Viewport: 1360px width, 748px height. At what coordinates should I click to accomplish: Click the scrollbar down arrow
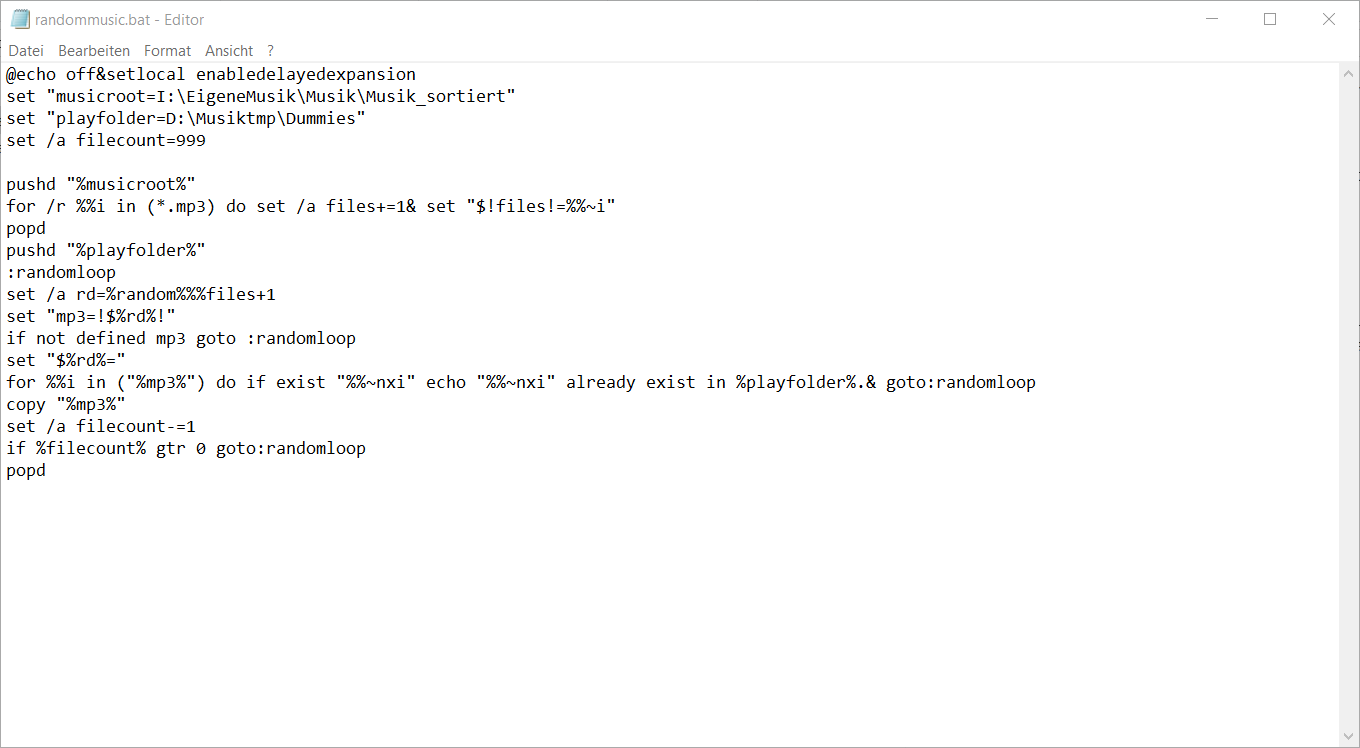(x=1349, y=737)
